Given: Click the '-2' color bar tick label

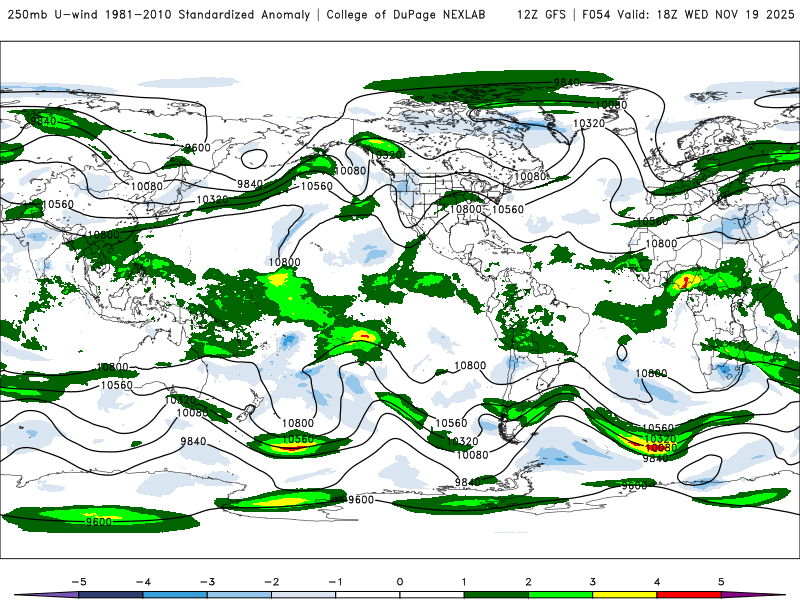Looking at the screenshot, I should point(271,582).
